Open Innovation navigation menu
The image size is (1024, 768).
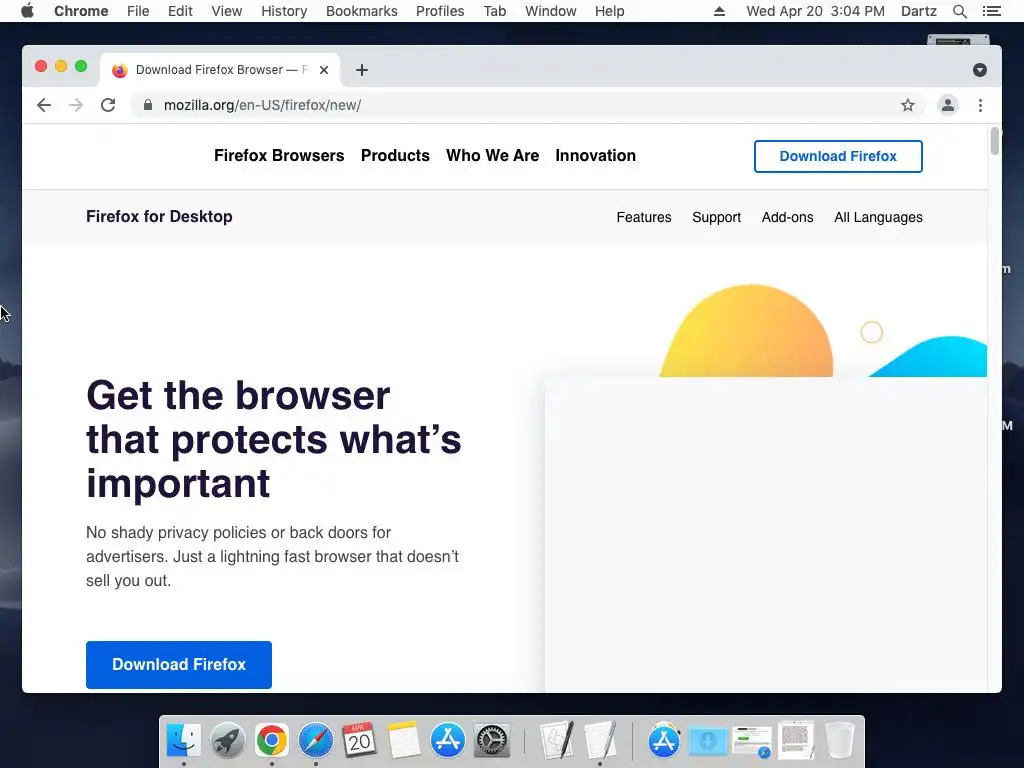tap(596, 155)
